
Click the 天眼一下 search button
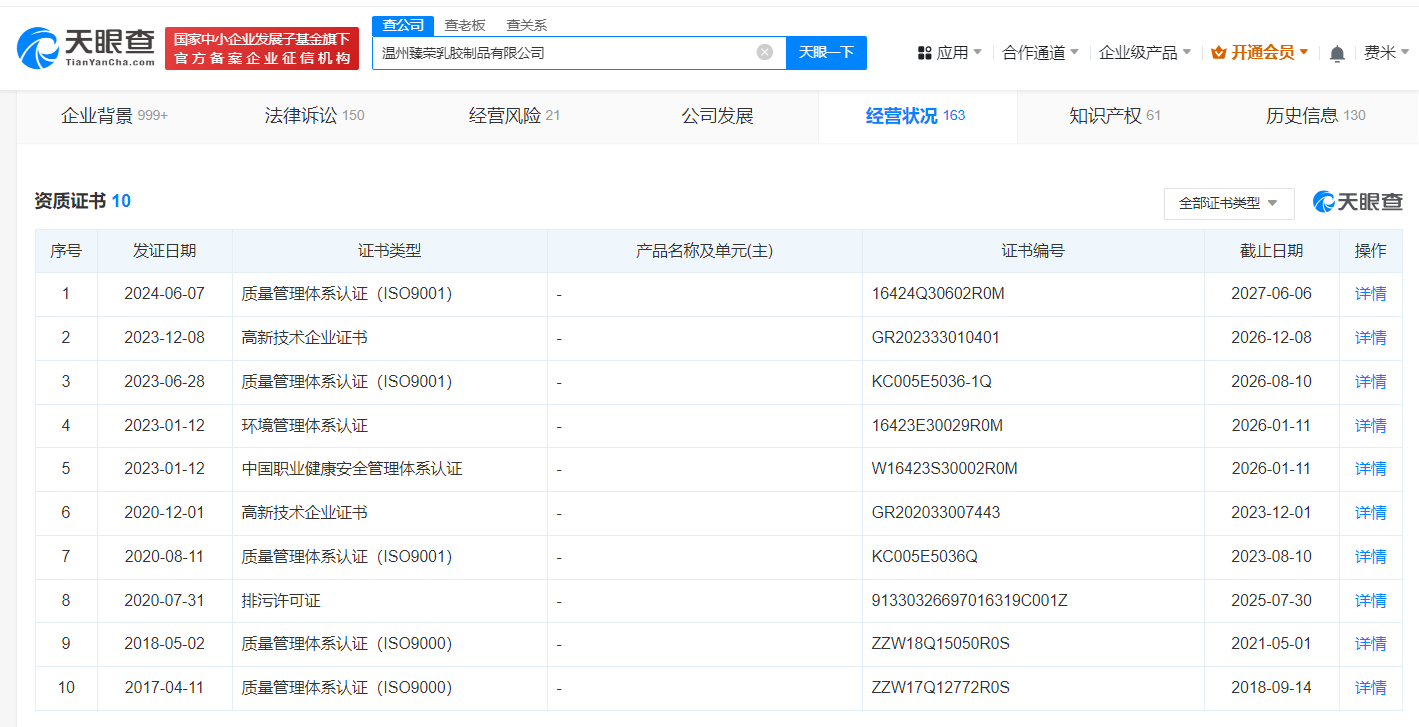826,52
